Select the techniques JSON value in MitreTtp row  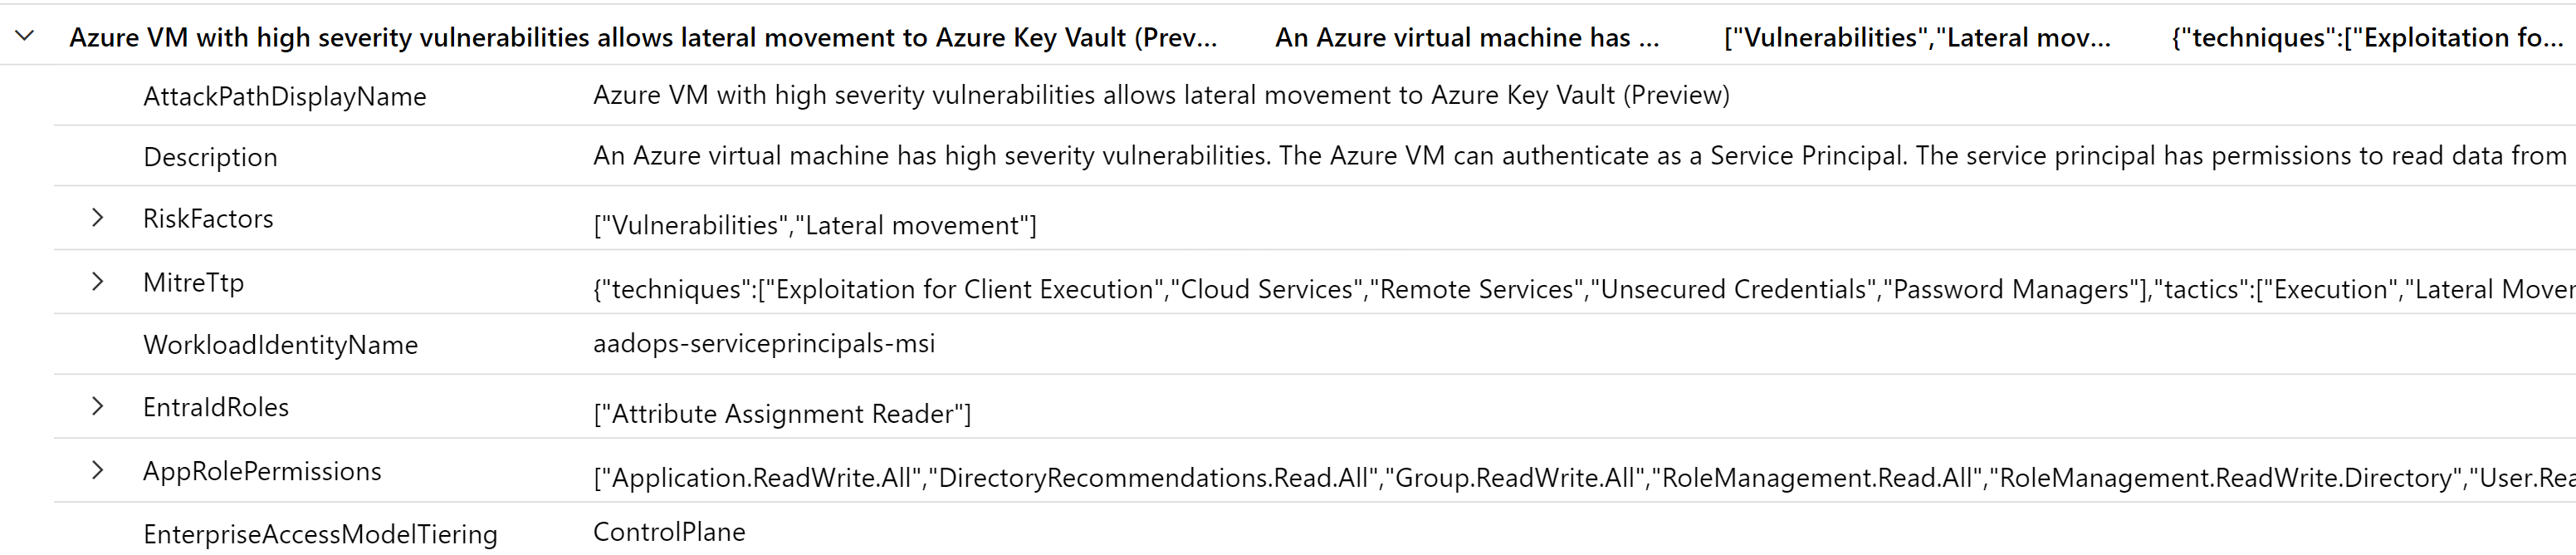[1580, 290]
